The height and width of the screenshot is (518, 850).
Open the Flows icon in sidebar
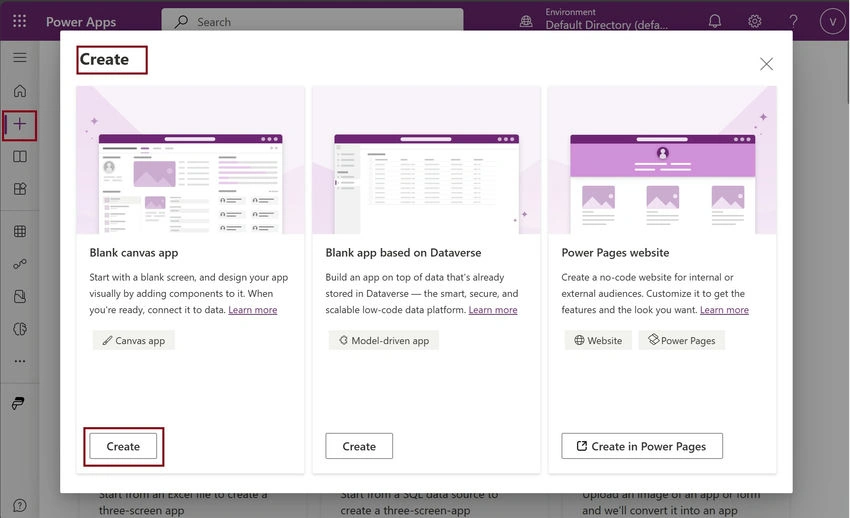[20, 264]
